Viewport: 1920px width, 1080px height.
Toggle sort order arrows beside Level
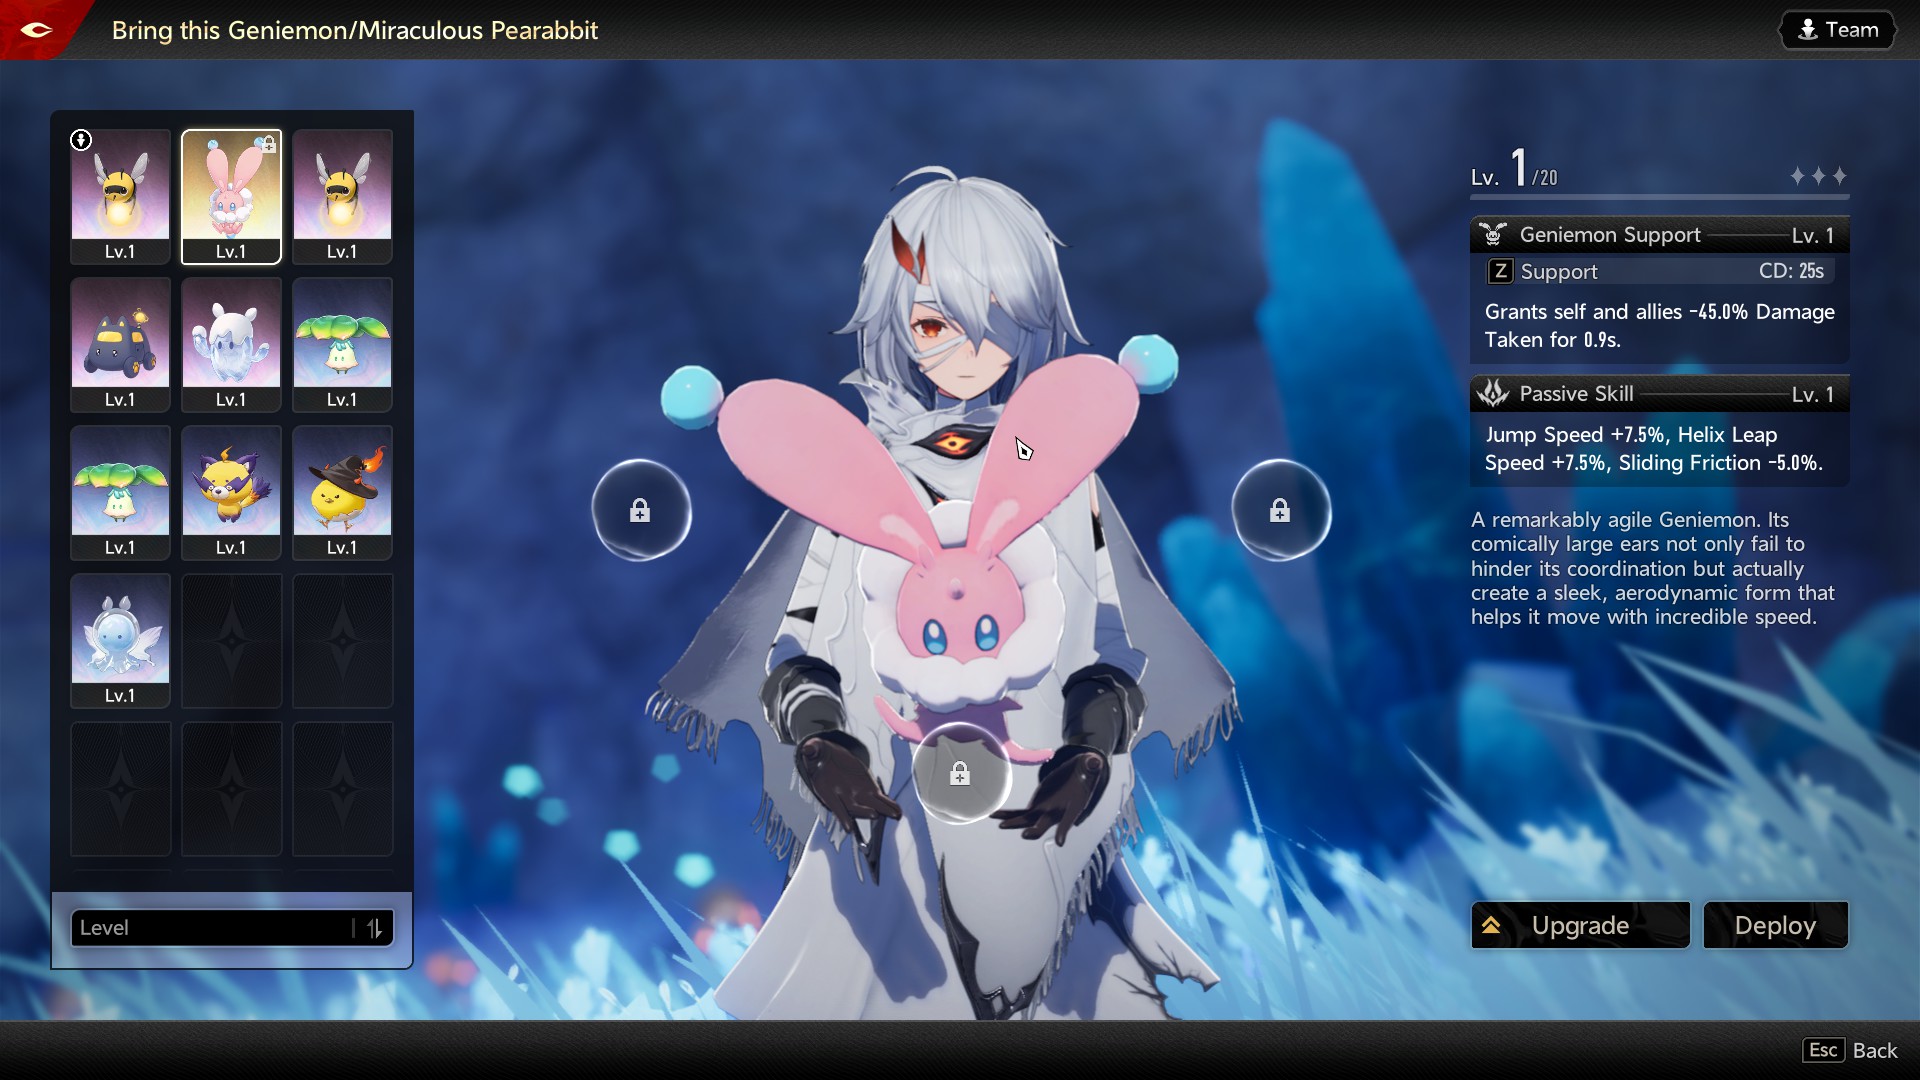(x=374, y=928)
